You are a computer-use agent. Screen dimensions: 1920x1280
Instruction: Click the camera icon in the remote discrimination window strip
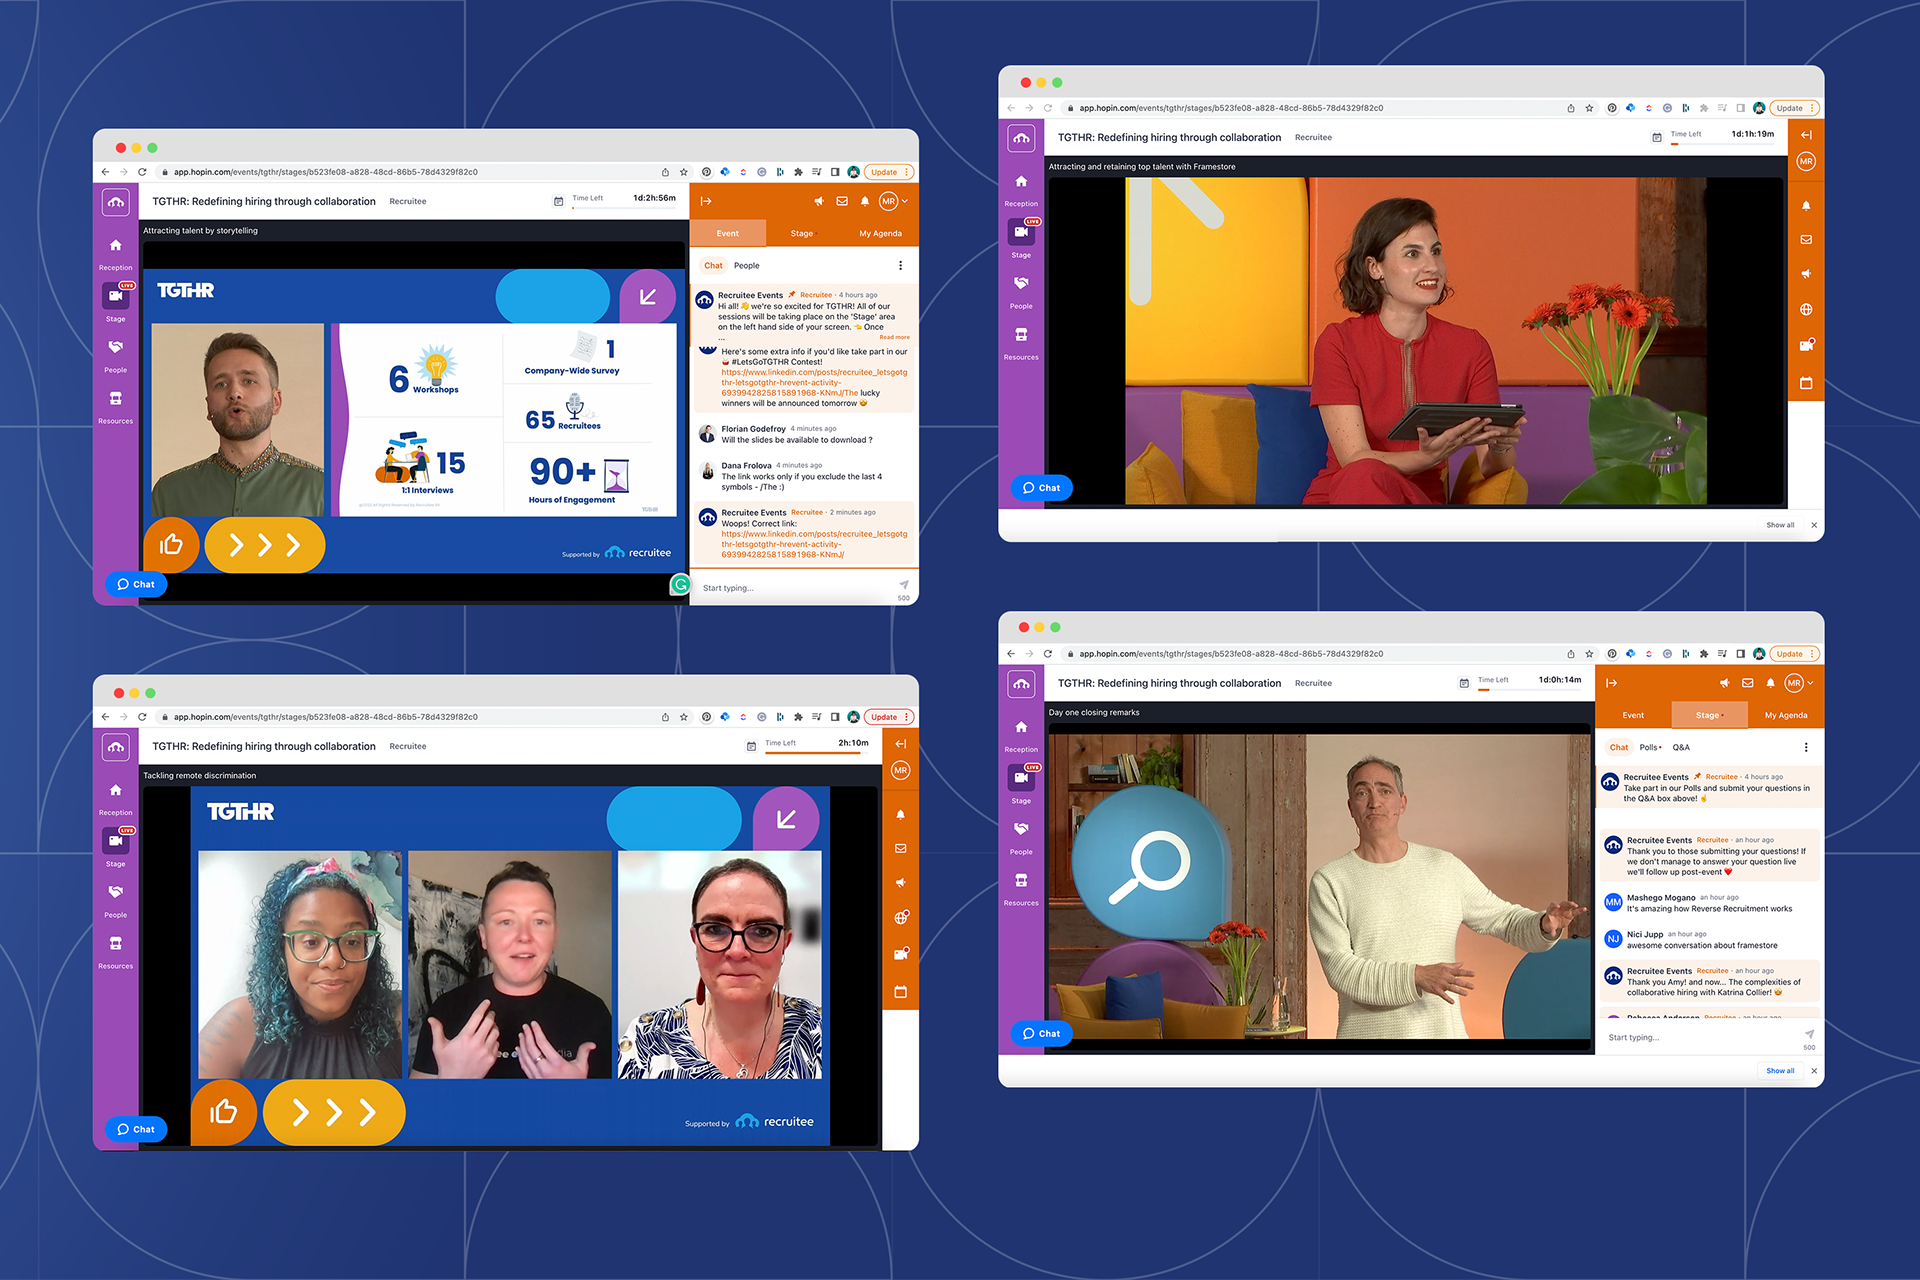(x=901, y=954)
